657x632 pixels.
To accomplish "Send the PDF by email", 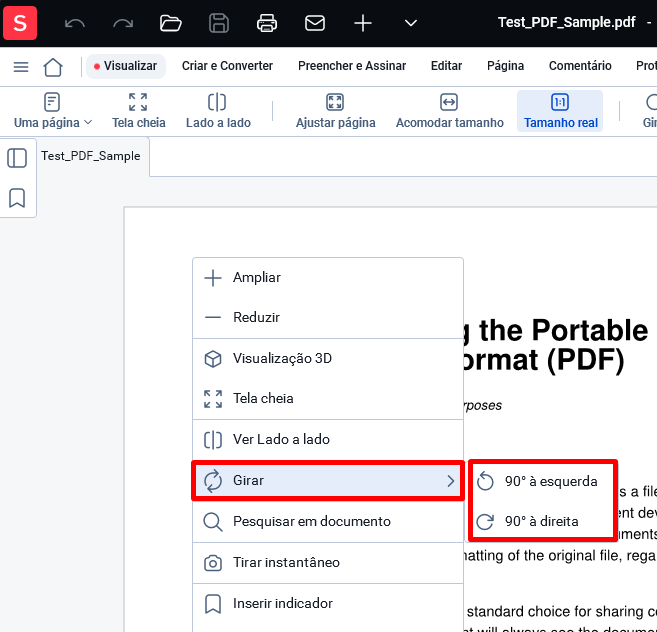I will [315, 23].
